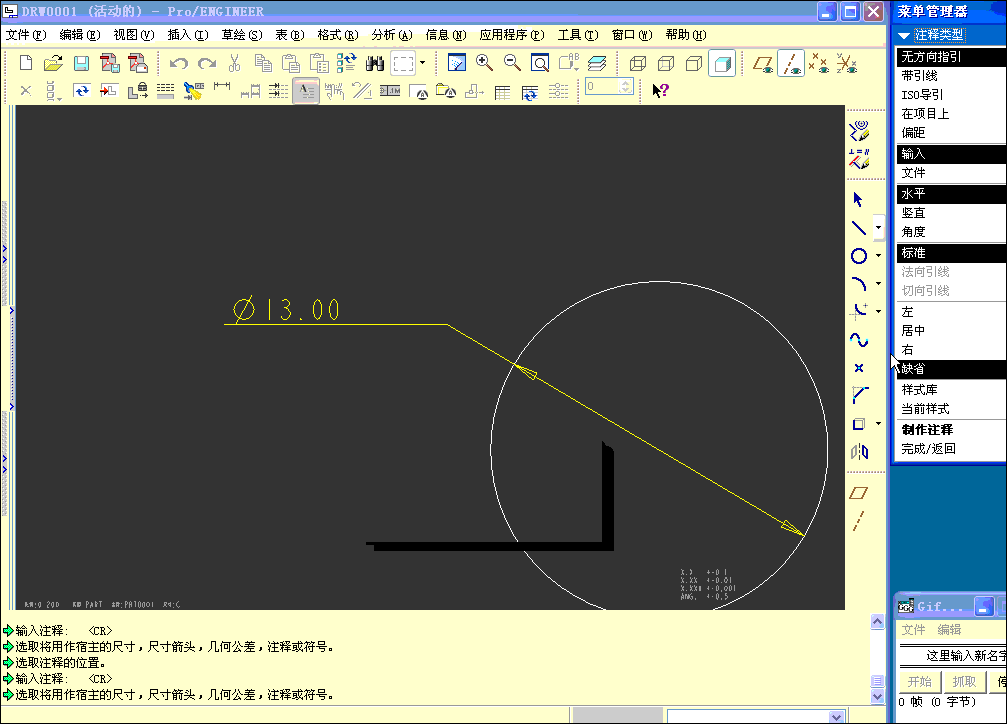This screenshot has width=1007, height=724.
Task: Expand the arc tool flyout arrow
Action: pos(878,283)
